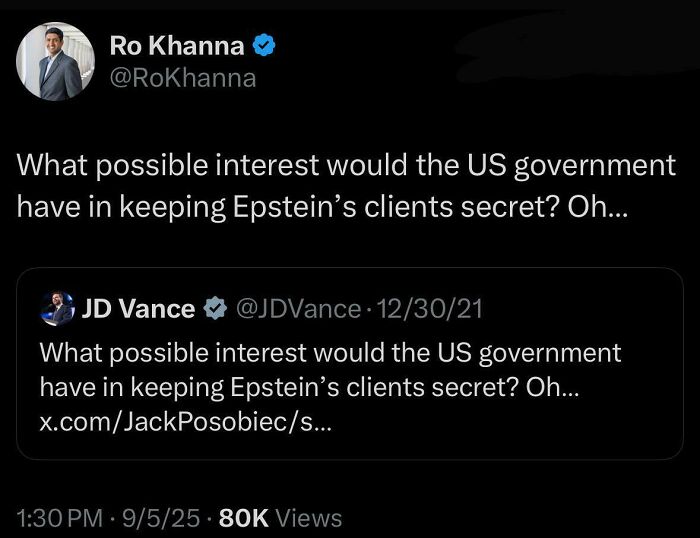Click the first line of Ro Khanna's post
This screenshot has height=538, width=700.
[x=346, y=165]
